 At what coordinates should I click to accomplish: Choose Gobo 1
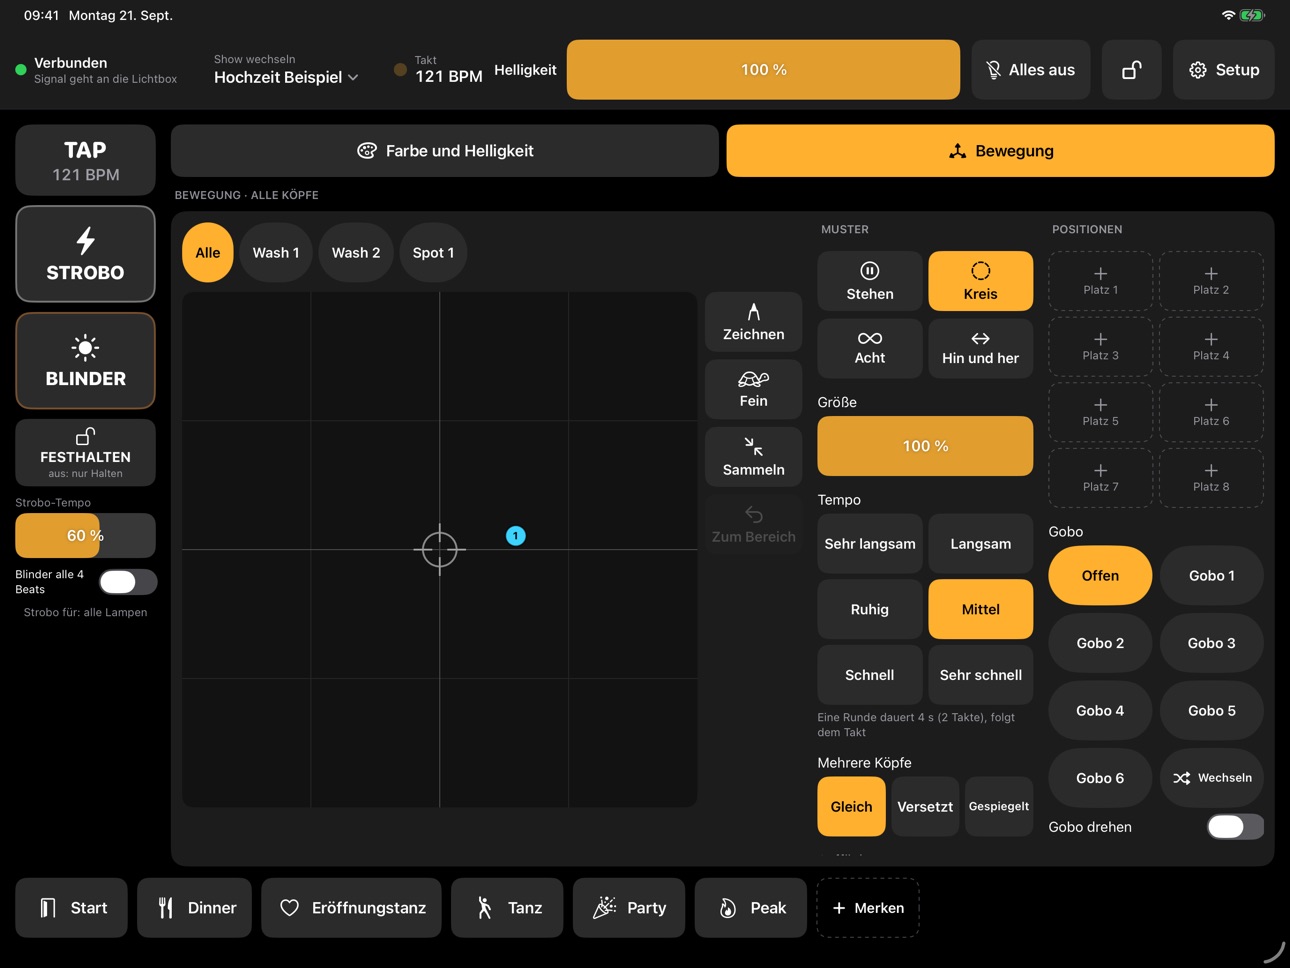[x=1211, y=576]
